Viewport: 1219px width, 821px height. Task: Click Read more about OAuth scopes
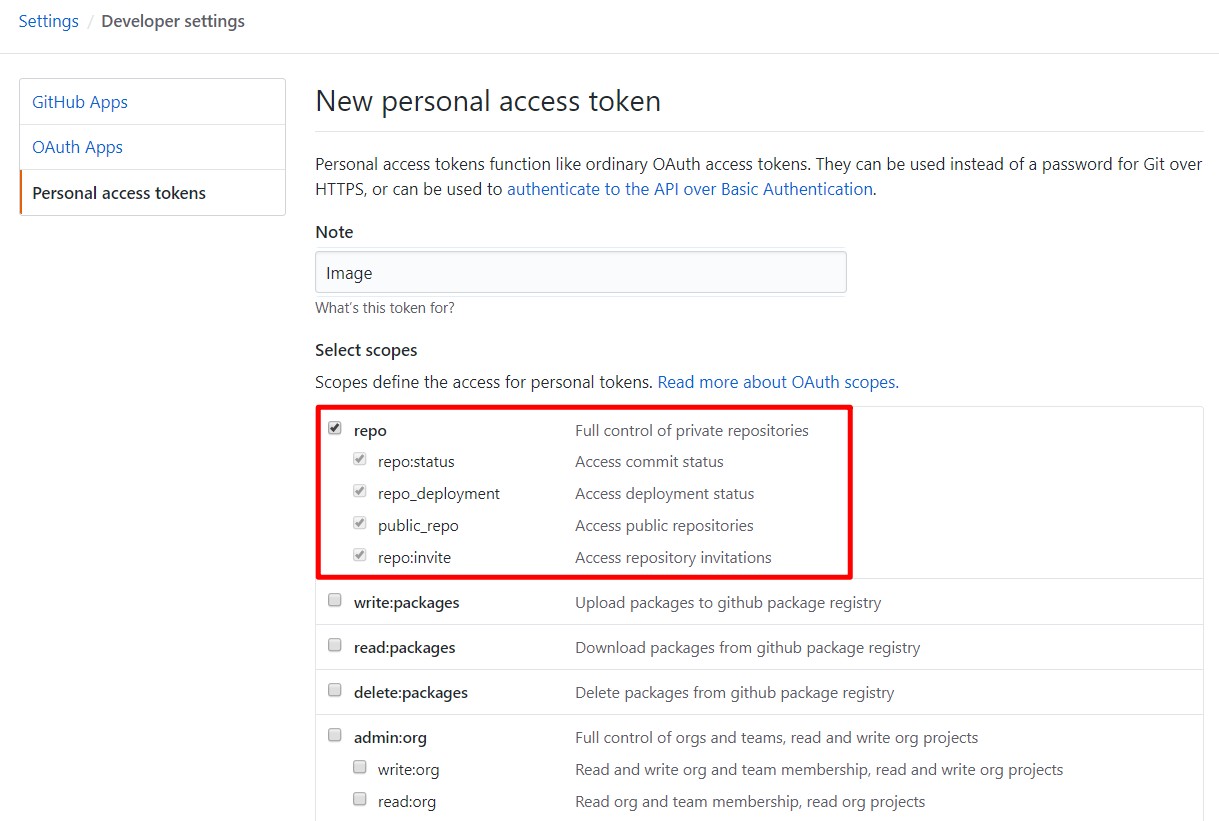click(x=778, y=382)
